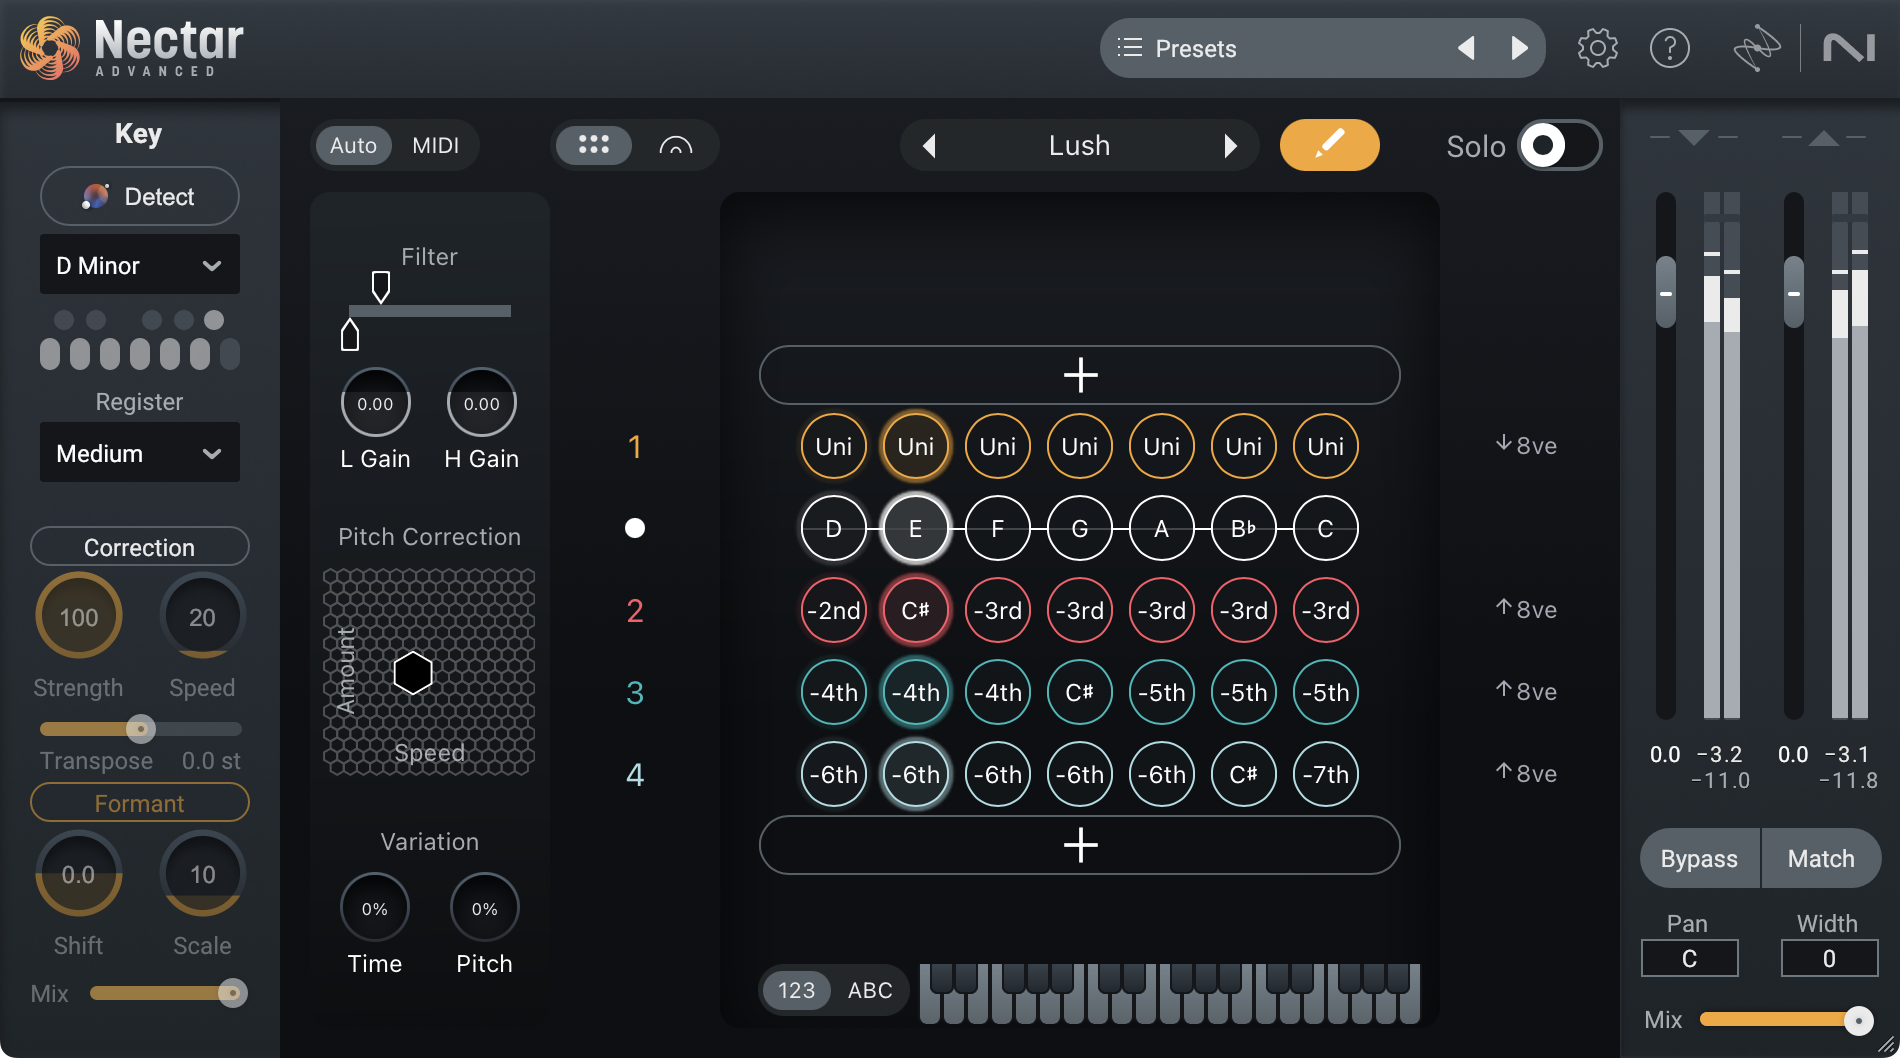Open the Medium Register dropdown
Viewport: 1900px width, 1060px height.
[x=139, y=452]
